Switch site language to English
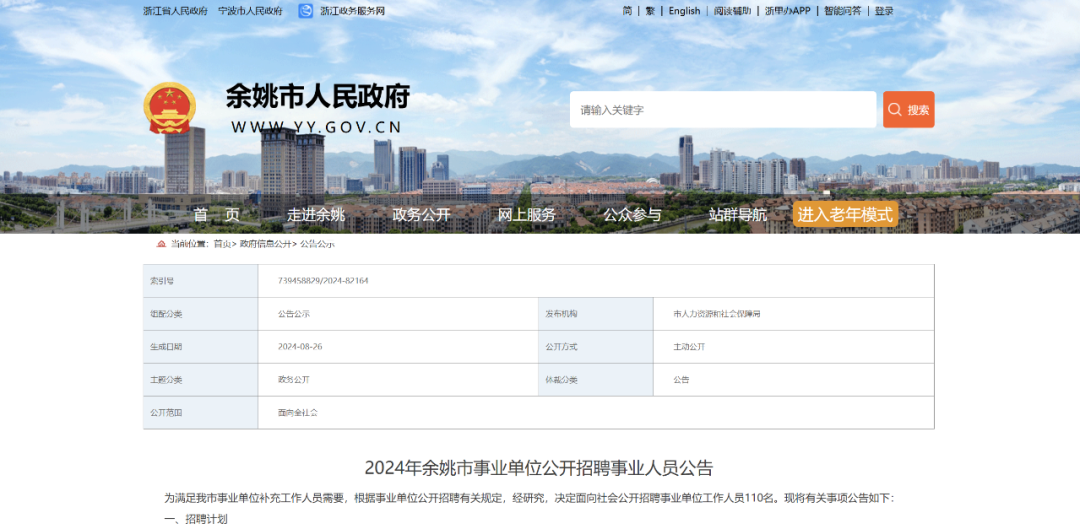 point(684,11)
